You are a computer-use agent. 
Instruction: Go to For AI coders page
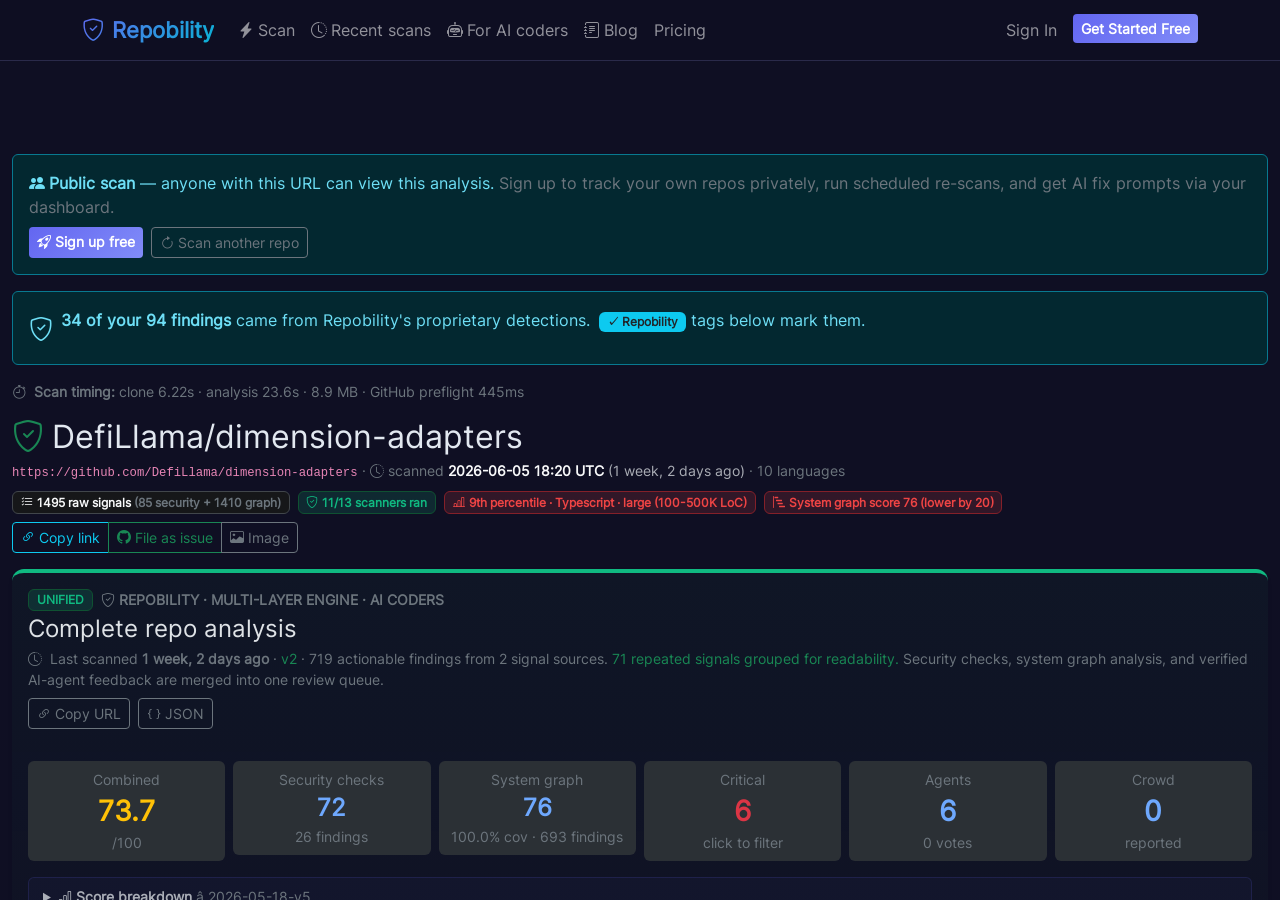[x=508, y=30]
